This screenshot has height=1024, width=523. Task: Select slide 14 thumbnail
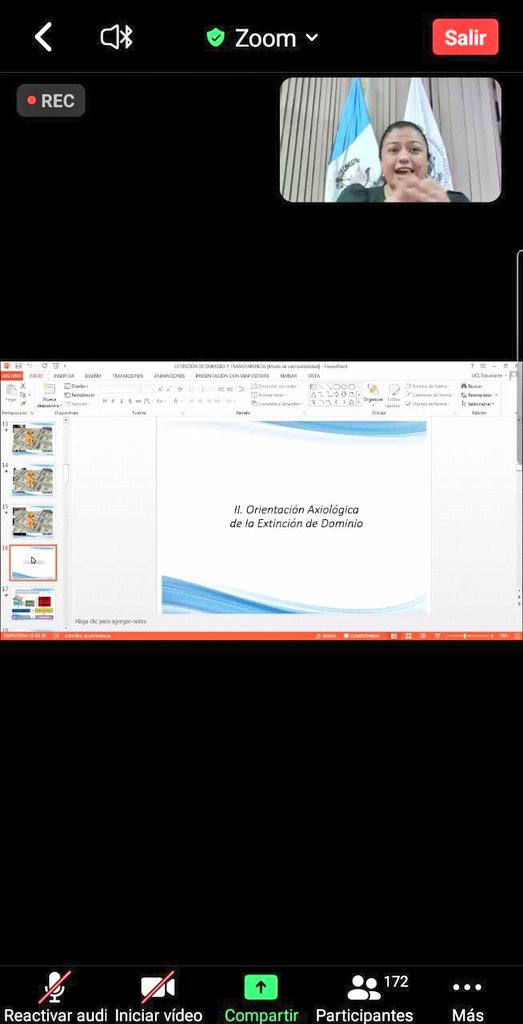(x=33, y=480)
